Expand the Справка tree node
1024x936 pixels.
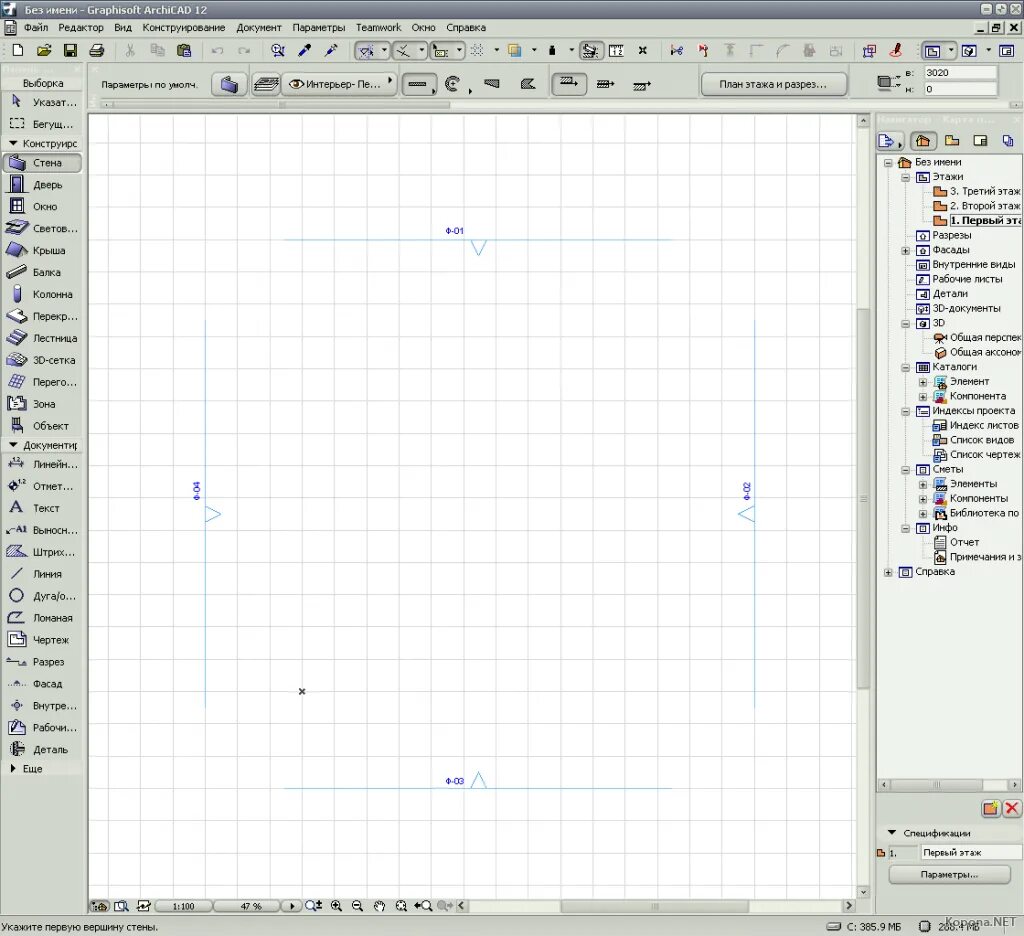(x=888, y=572)
